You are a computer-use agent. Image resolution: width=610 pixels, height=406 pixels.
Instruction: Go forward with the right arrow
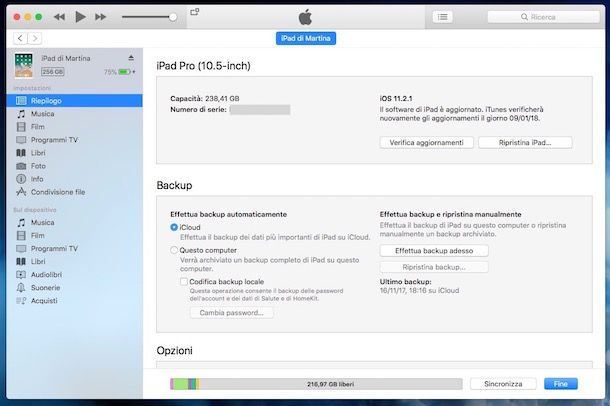[x=35, y=38]
